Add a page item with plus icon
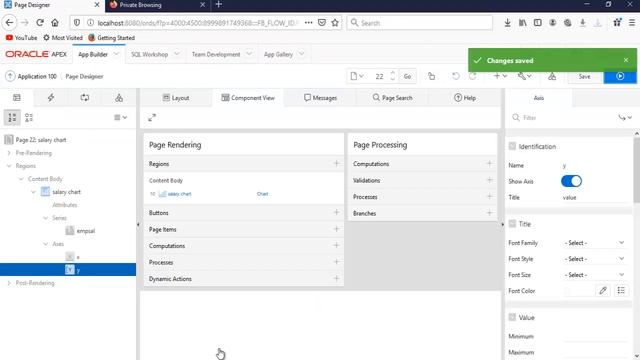 336,229
